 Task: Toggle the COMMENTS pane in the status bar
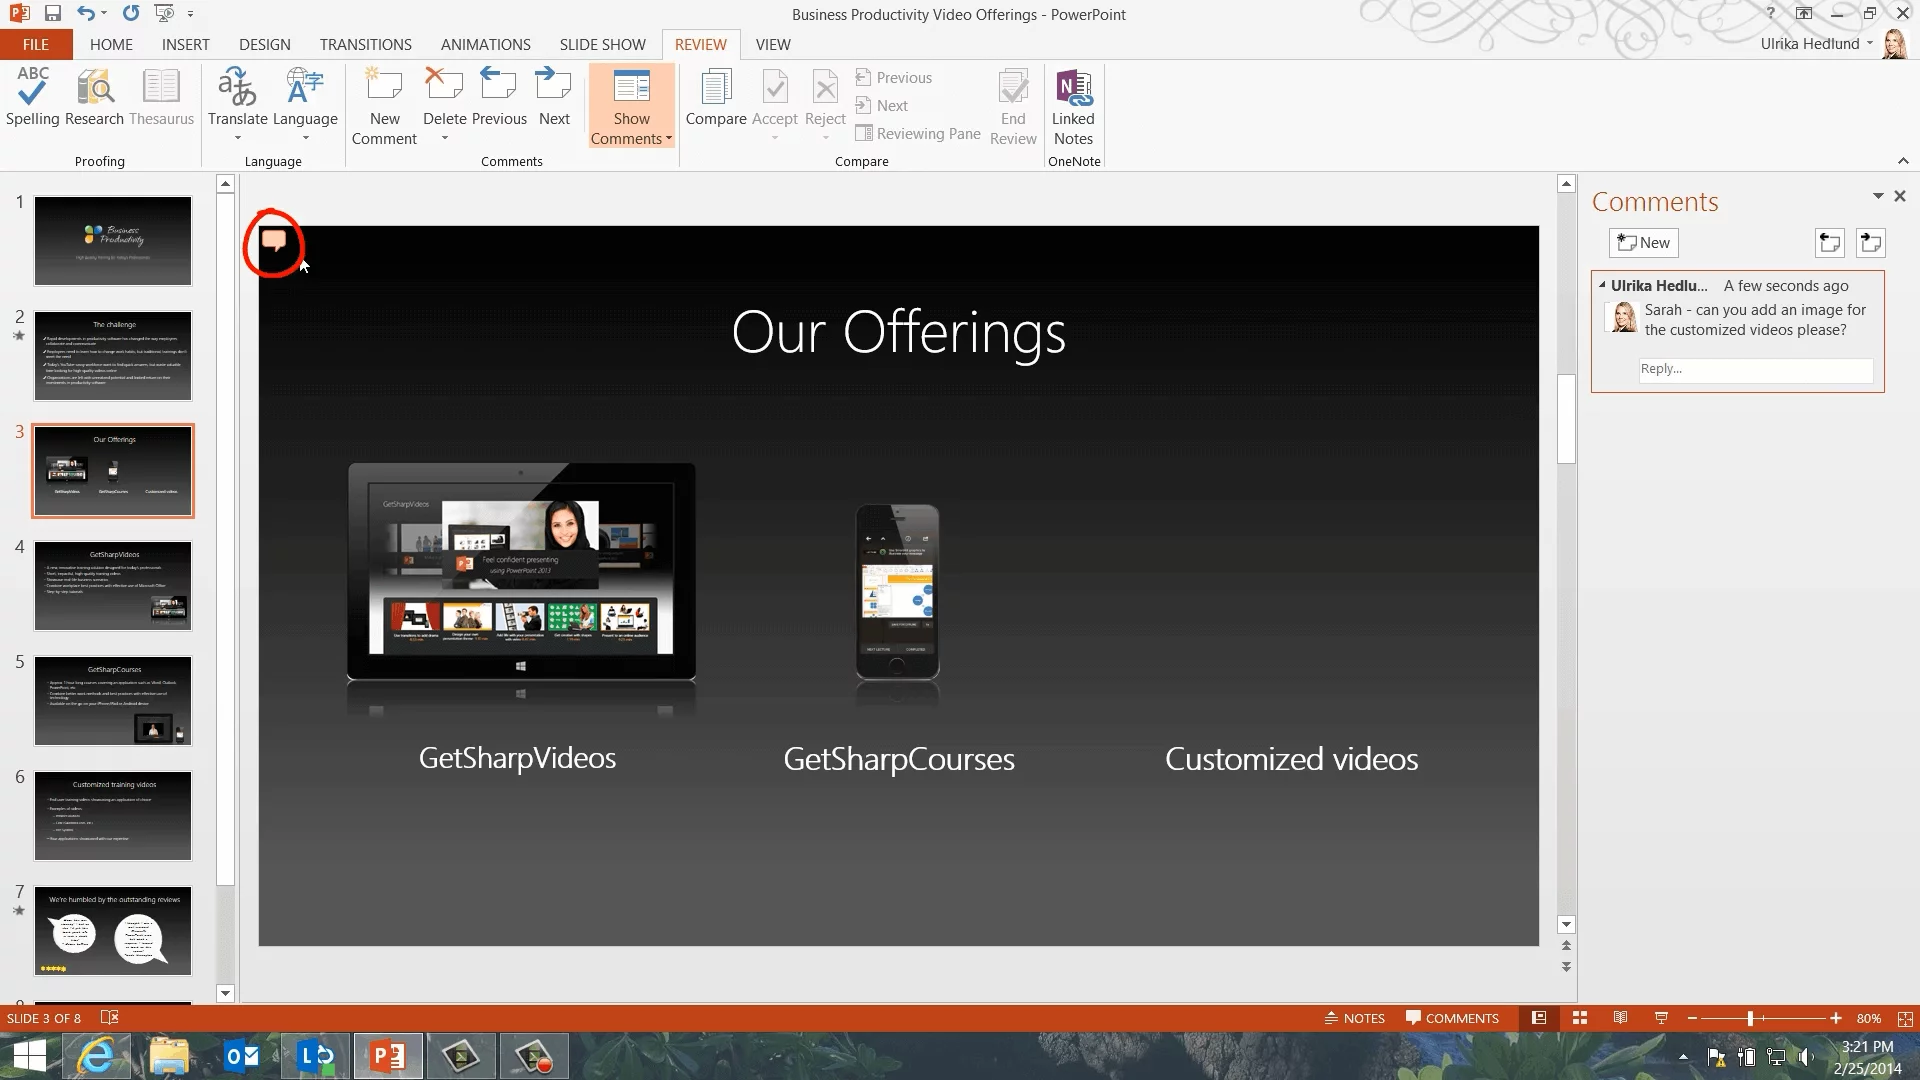click(x=1452, y=1018)
